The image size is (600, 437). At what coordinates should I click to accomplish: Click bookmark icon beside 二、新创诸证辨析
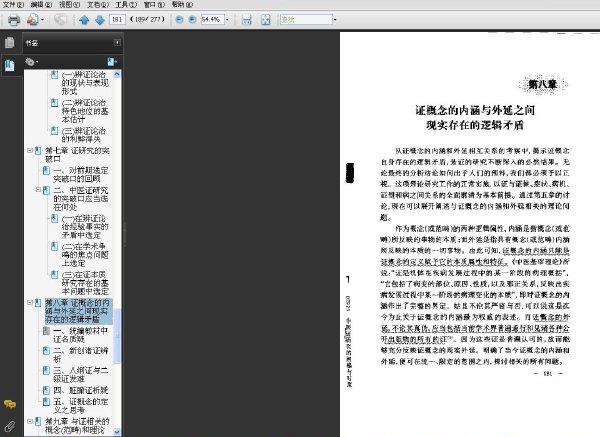tap(46, 351)
